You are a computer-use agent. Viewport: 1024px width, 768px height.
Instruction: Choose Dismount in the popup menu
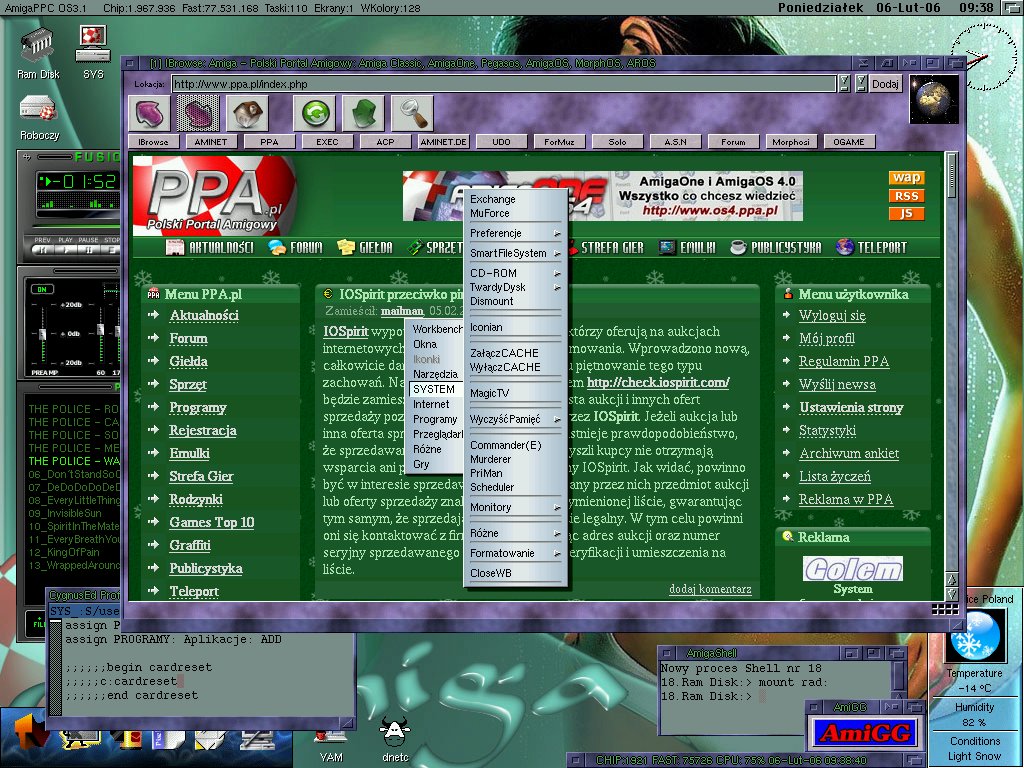pos(492,302)
